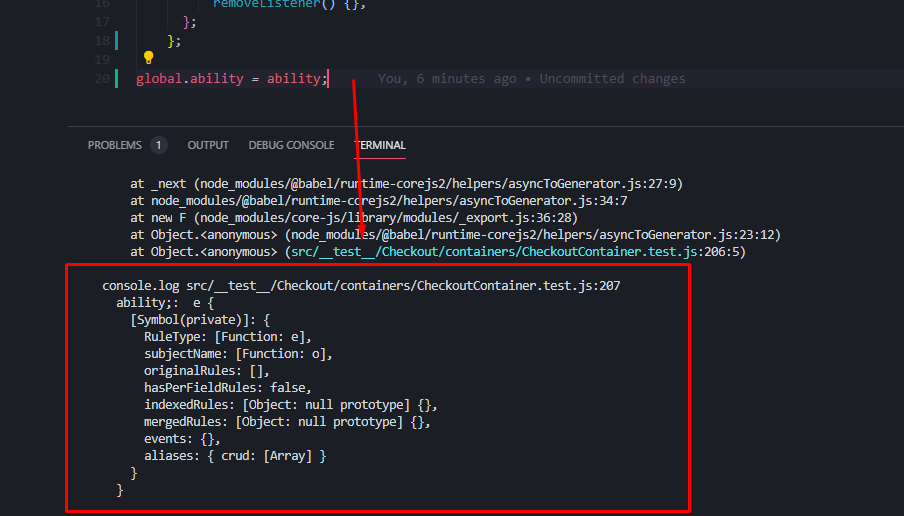Click the git blame annotation 'You, 6 minutes ago'

tap(447, 78)
